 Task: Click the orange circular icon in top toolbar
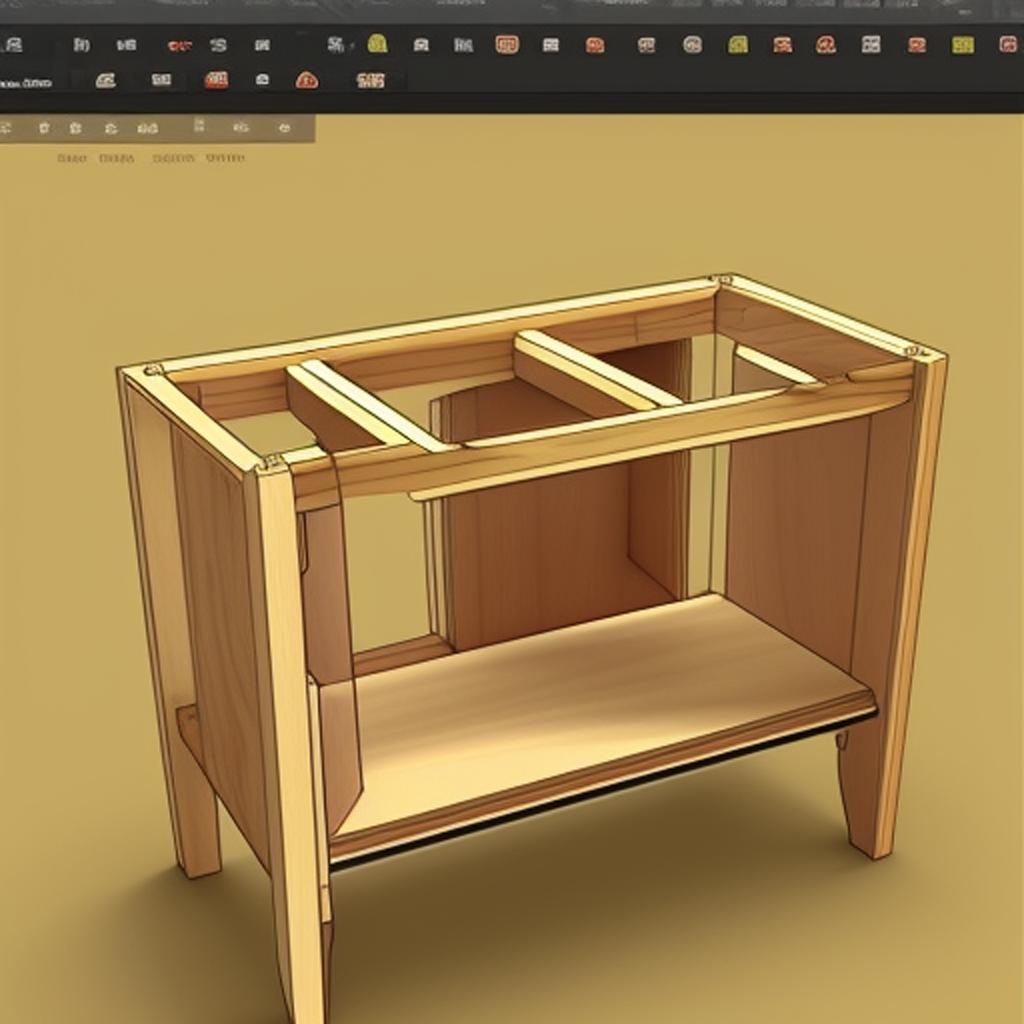[x=825, y=44]
